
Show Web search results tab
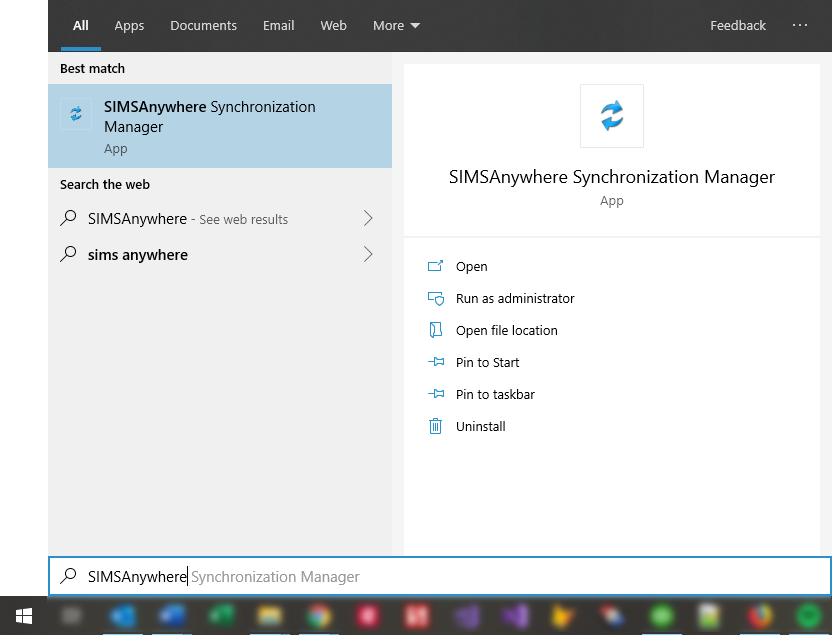click(x=333, y=25)
